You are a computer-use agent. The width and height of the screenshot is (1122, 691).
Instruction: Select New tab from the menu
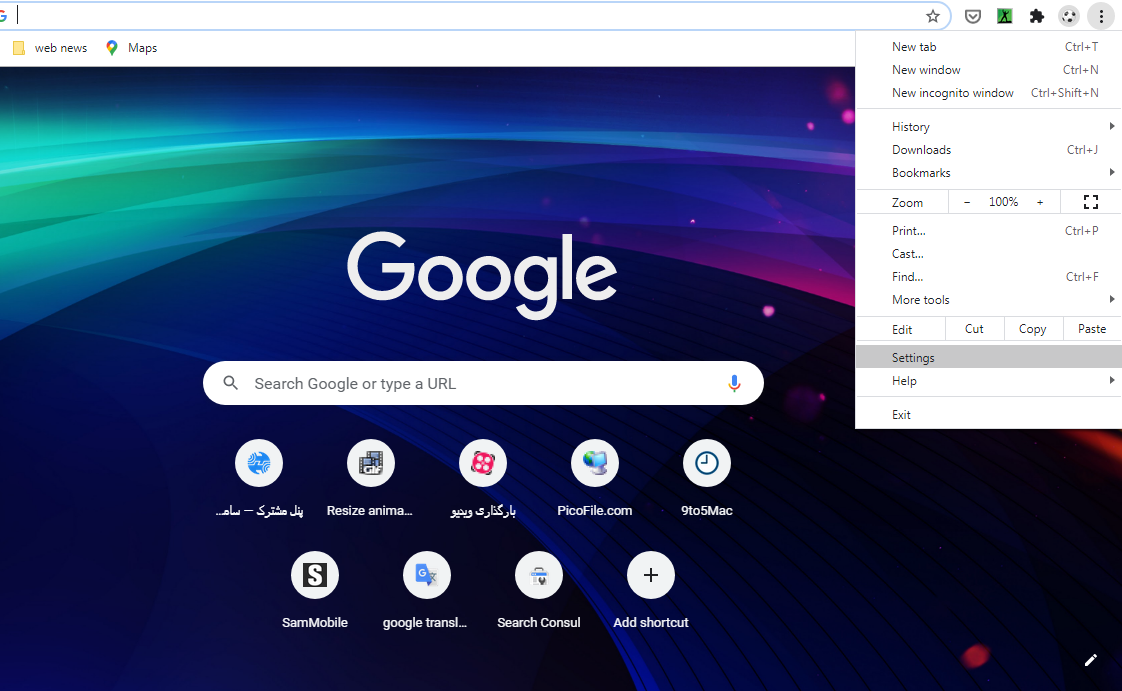(x=988, y=46)
